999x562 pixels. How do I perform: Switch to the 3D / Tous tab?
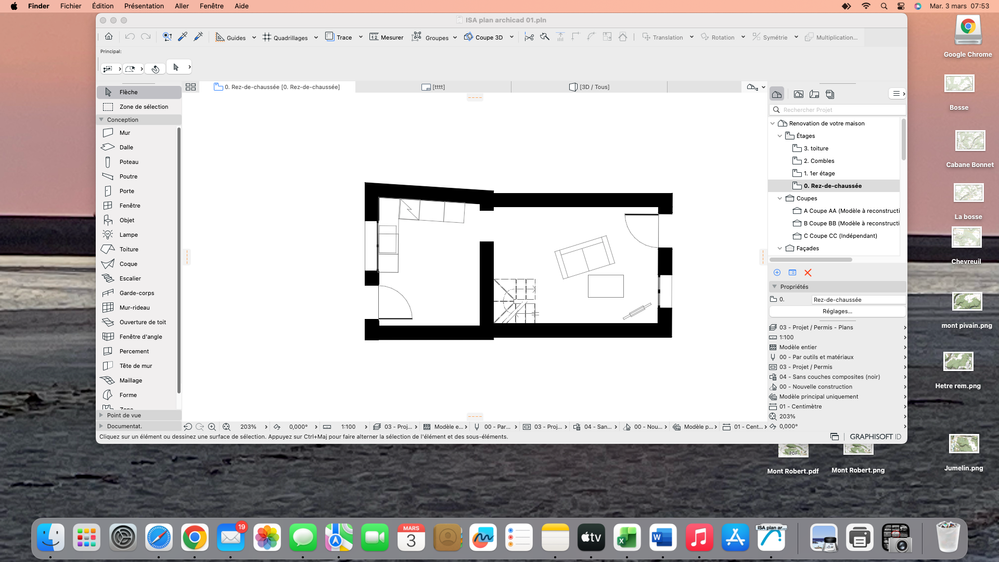pos(589,87)
